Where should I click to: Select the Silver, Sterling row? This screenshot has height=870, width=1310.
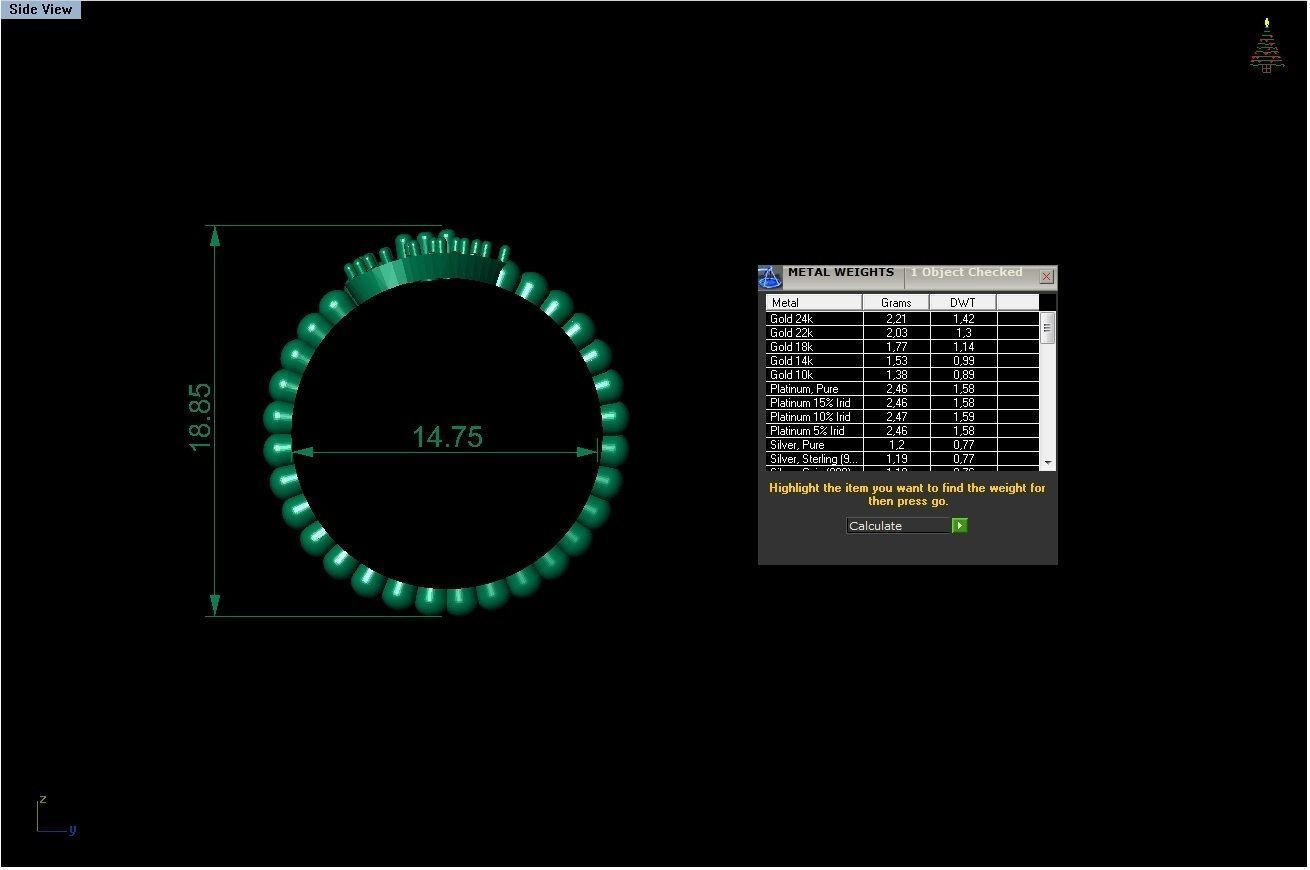[903, 459]
